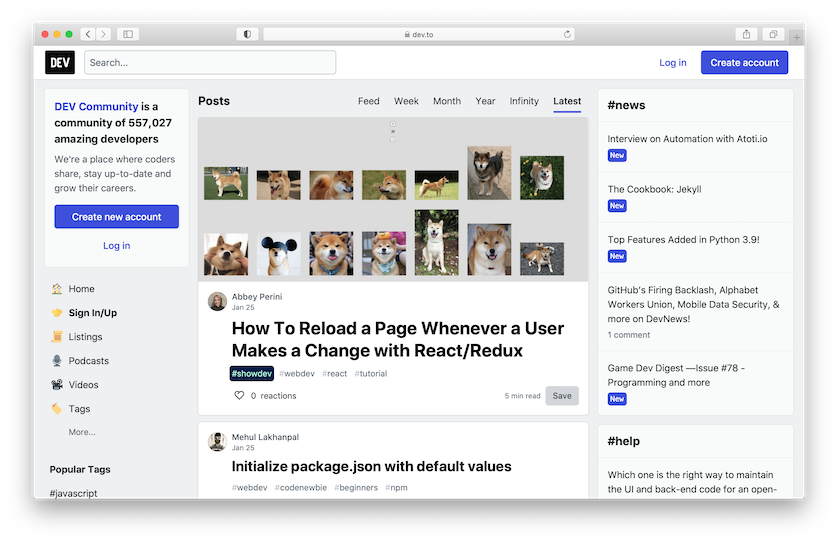The width and height of the screenshot is (838, 543).
Task: Click the 0 reactions text
Action: pyautogui.click(x=273, y=395)
